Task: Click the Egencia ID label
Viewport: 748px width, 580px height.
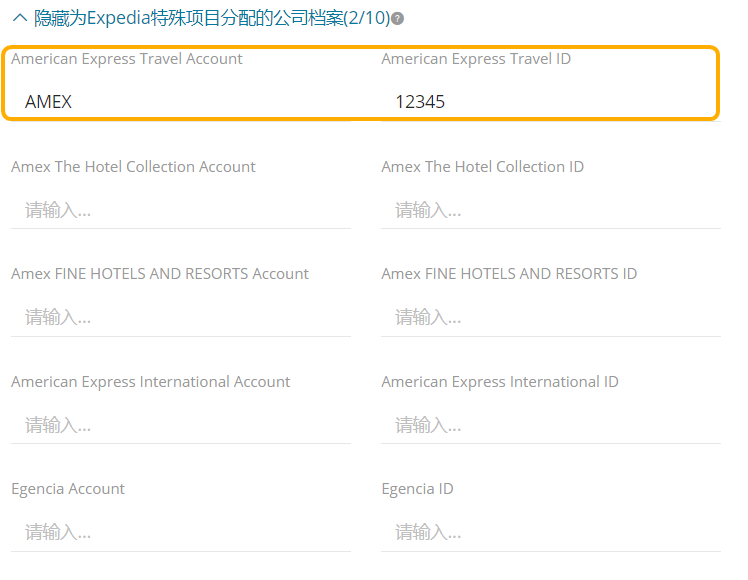Action: 417,489
